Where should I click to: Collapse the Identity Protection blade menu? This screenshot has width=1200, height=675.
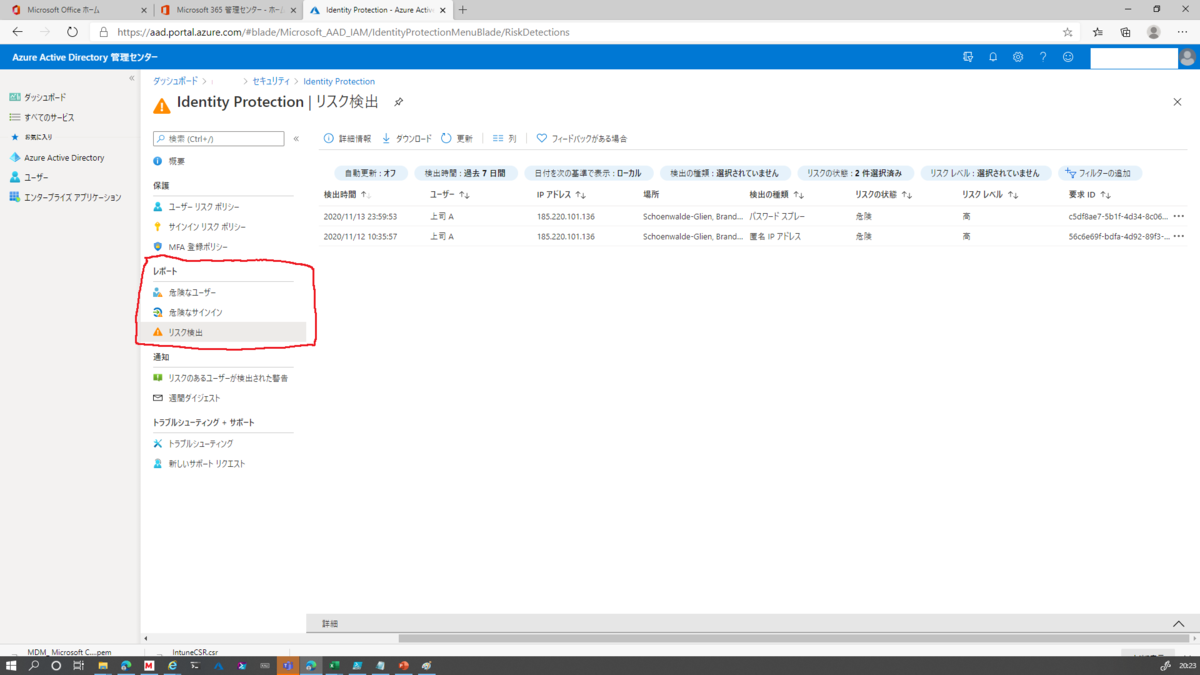[x=296, y=139]
